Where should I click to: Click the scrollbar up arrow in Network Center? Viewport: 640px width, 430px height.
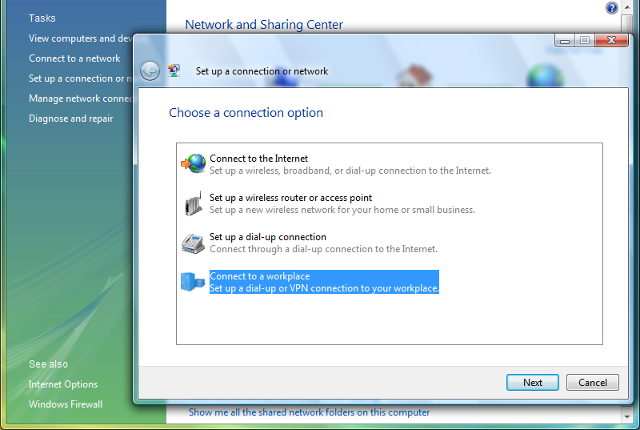pos(627,7)
